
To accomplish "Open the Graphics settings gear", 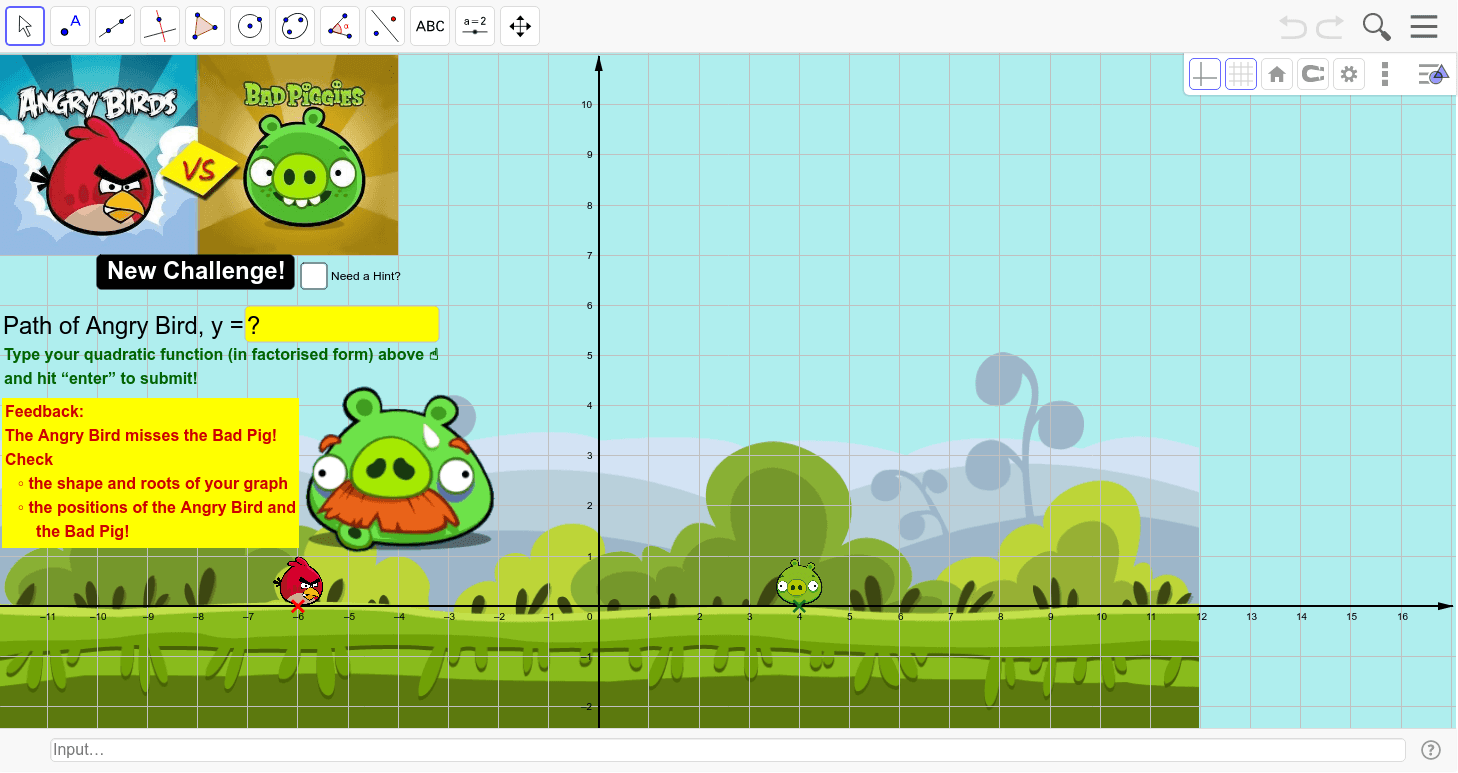I will (x=1349, y=74).
